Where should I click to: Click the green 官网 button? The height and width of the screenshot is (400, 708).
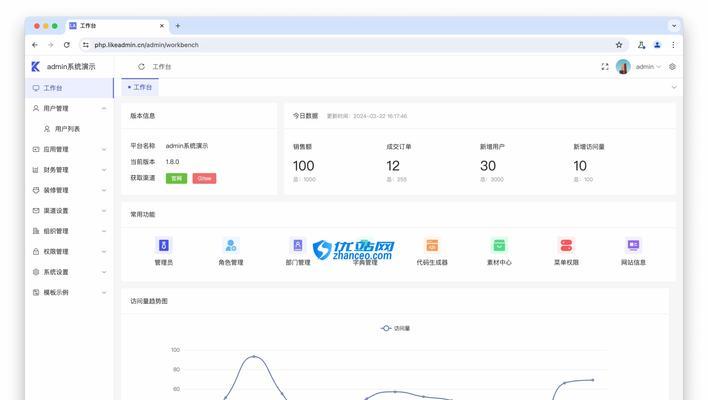coord(176,178)
